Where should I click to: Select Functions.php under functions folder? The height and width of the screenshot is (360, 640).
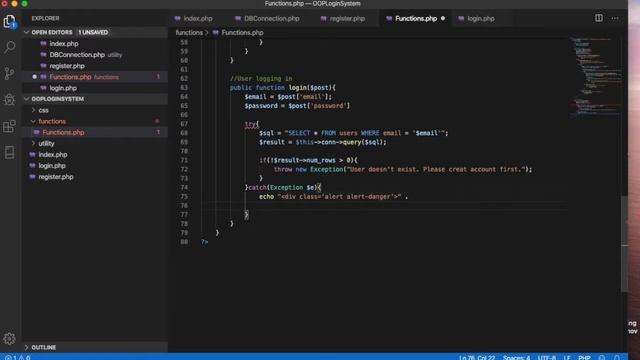95,132
